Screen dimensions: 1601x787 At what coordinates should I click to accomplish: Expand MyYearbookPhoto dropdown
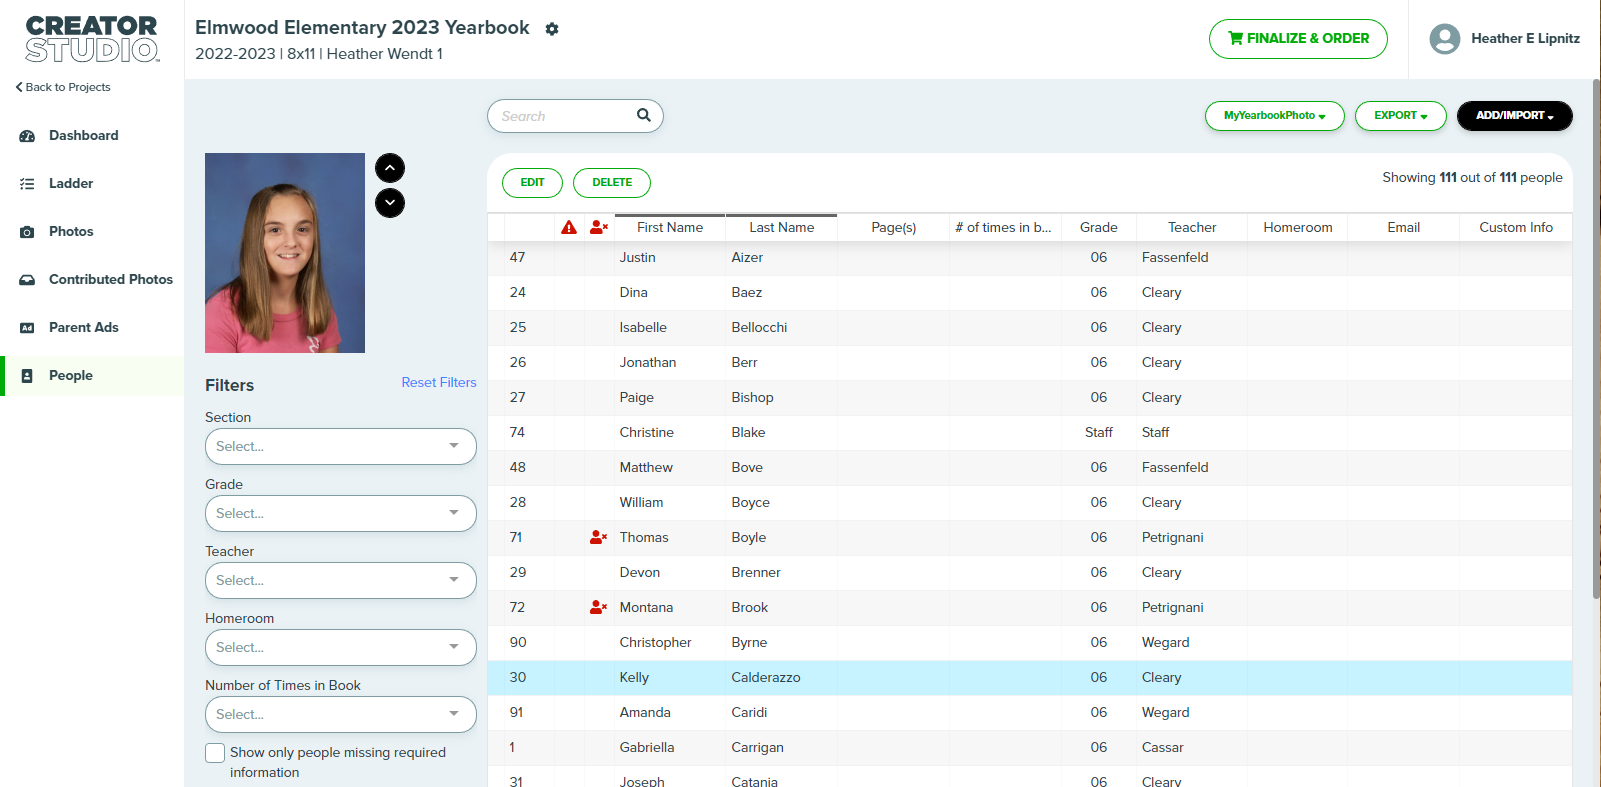point(1275,116)
